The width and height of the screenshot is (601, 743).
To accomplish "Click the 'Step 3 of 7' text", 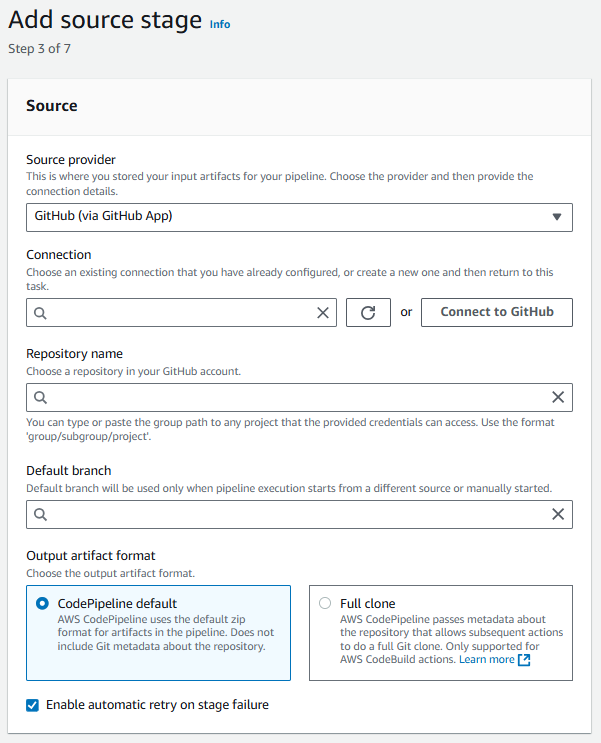I will (x=39, y=49).
